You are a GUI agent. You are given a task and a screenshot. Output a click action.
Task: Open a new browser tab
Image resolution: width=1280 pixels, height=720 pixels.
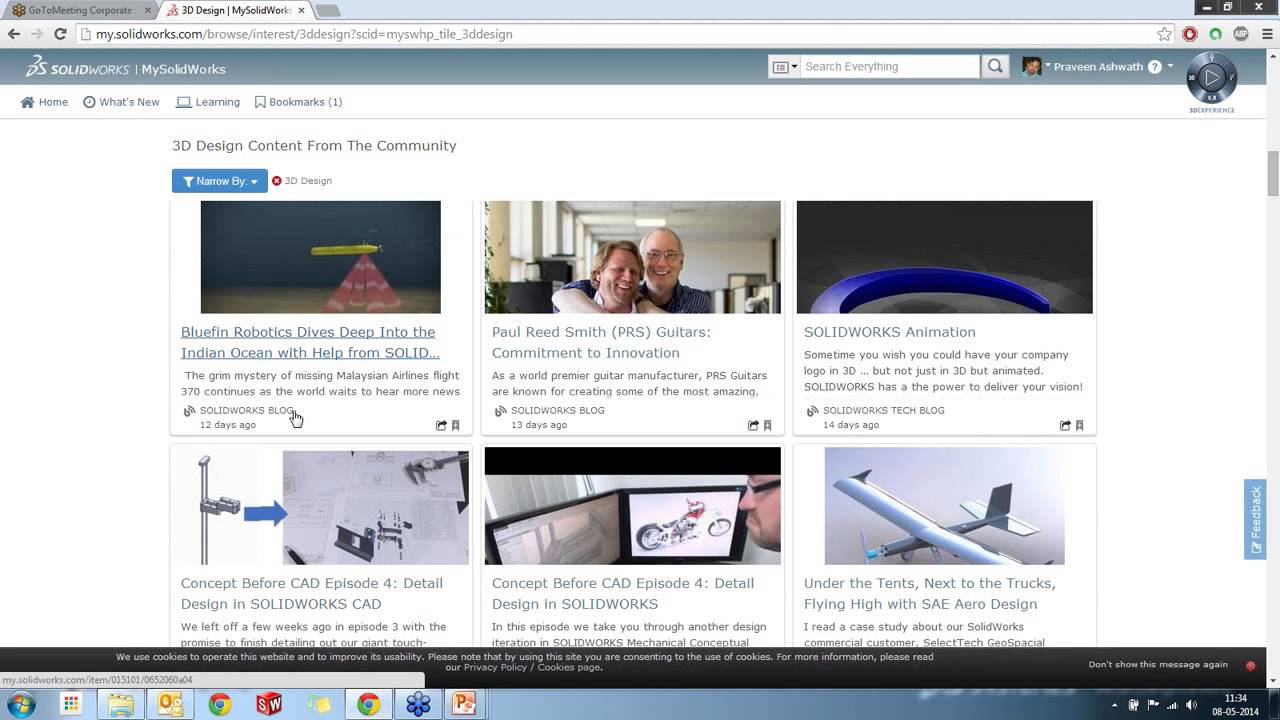click(327, 10)
